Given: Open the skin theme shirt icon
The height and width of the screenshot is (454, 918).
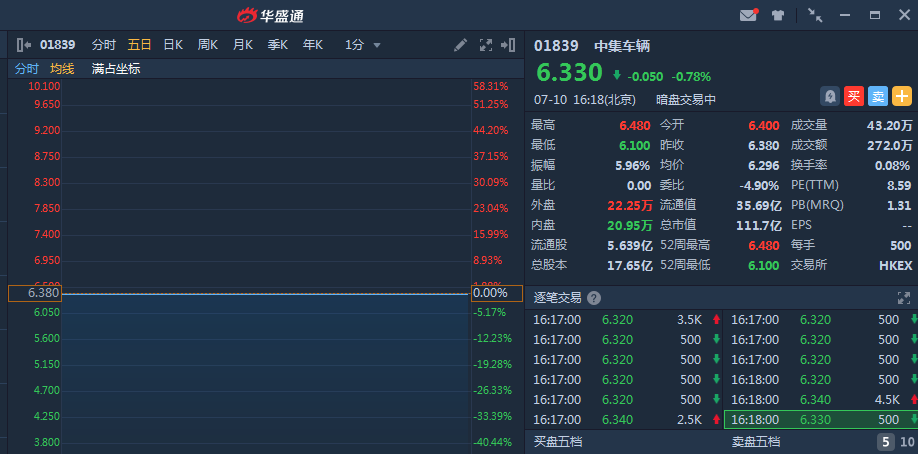Looking at the screenshot, I should point(777,15).
